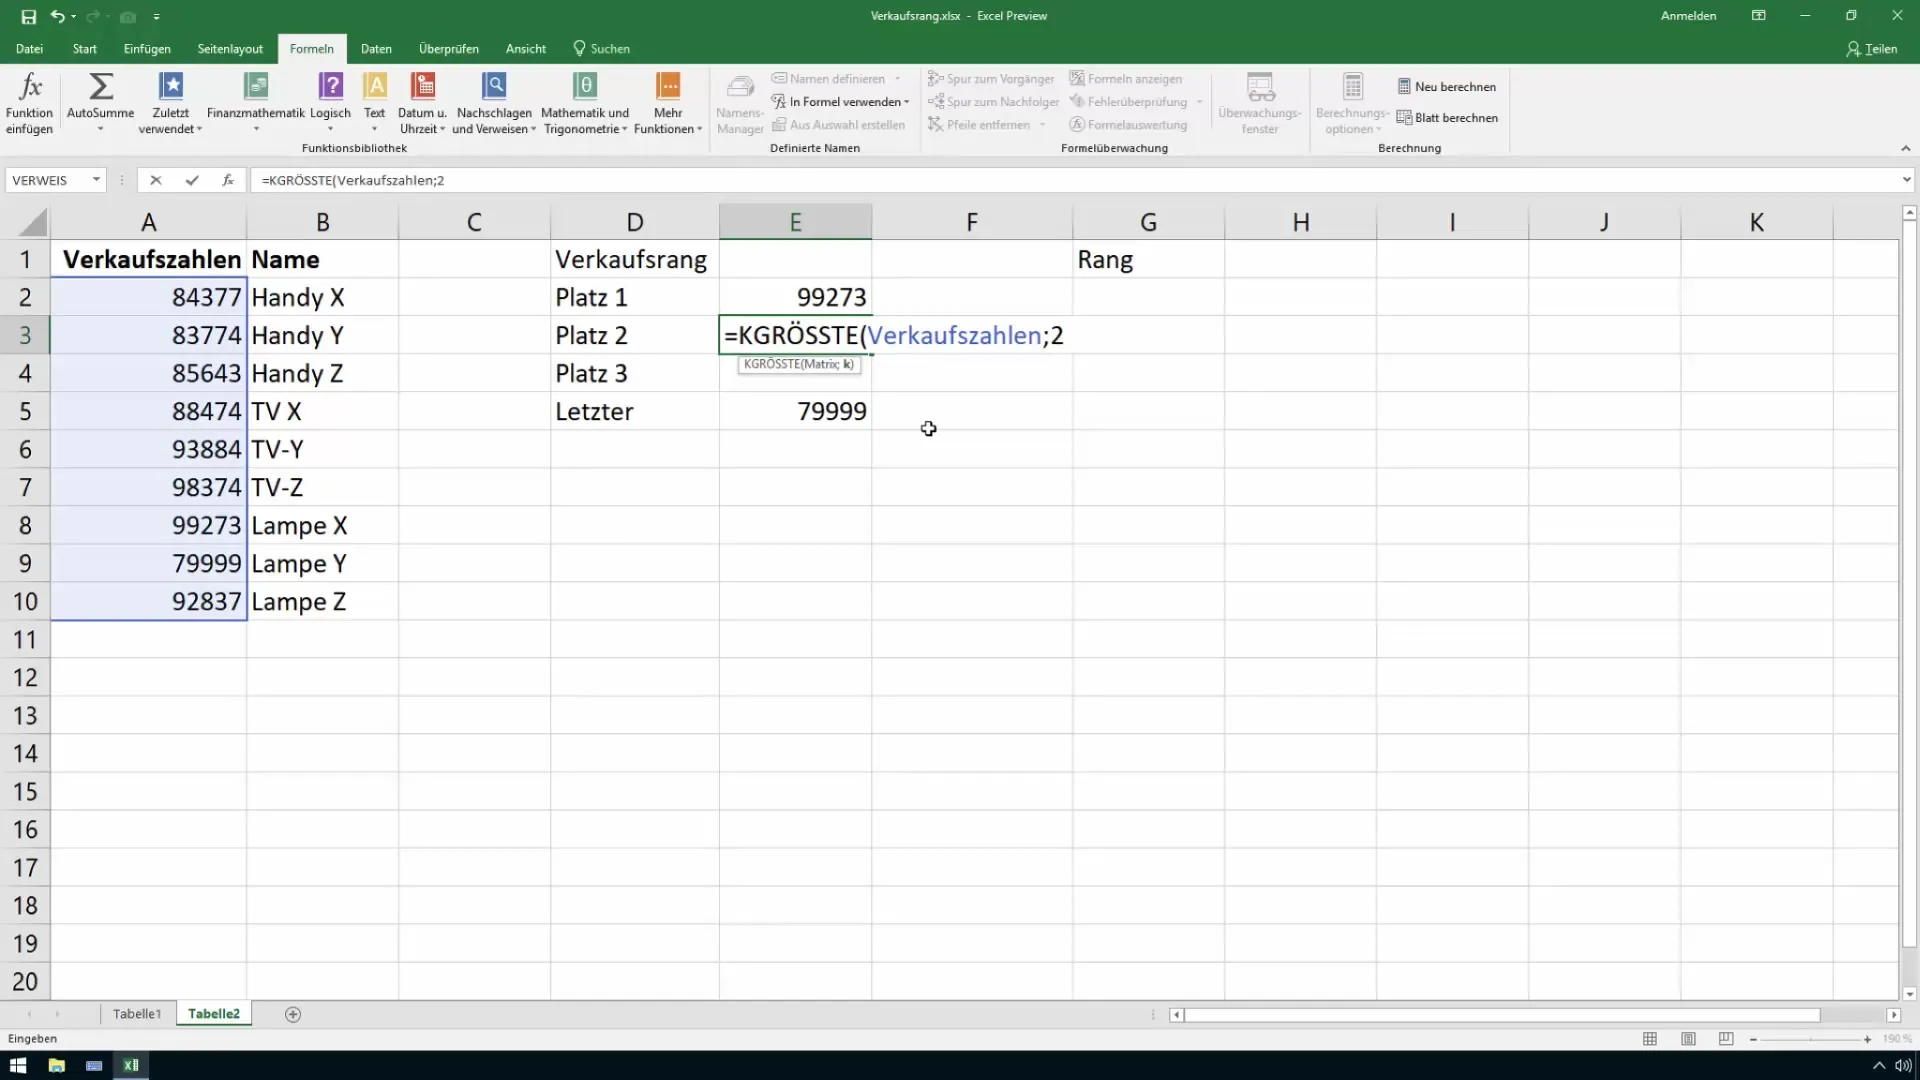Select cell Handy Z
This screenshot has height=1080, width=1920.
[x=322, y=373]
